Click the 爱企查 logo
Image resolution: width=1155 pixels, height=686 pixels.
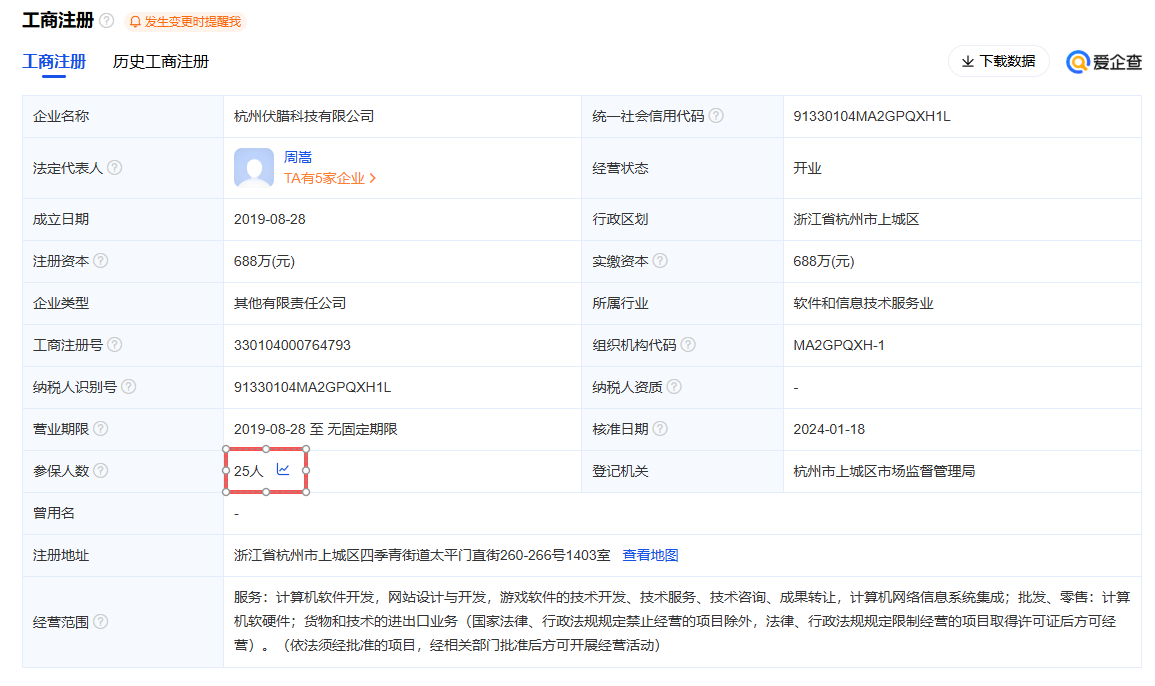(x=1104, y=62)
